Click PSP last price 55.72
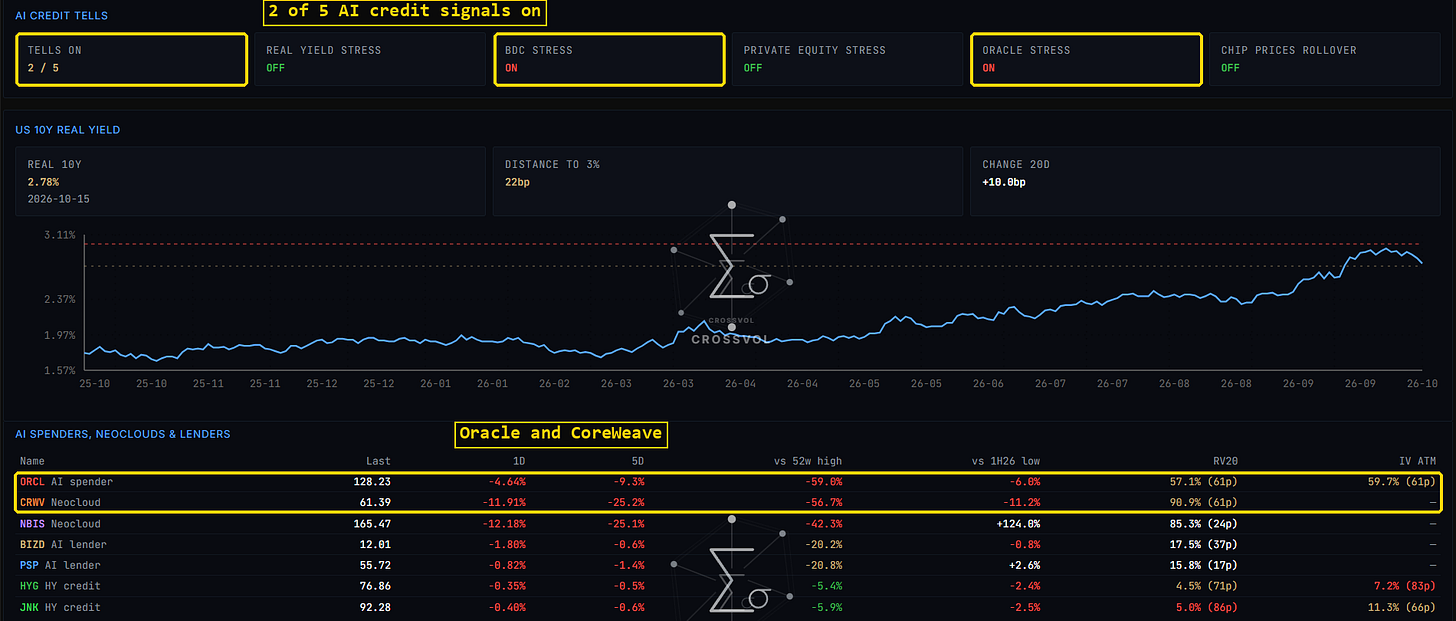 coord(375,566)
